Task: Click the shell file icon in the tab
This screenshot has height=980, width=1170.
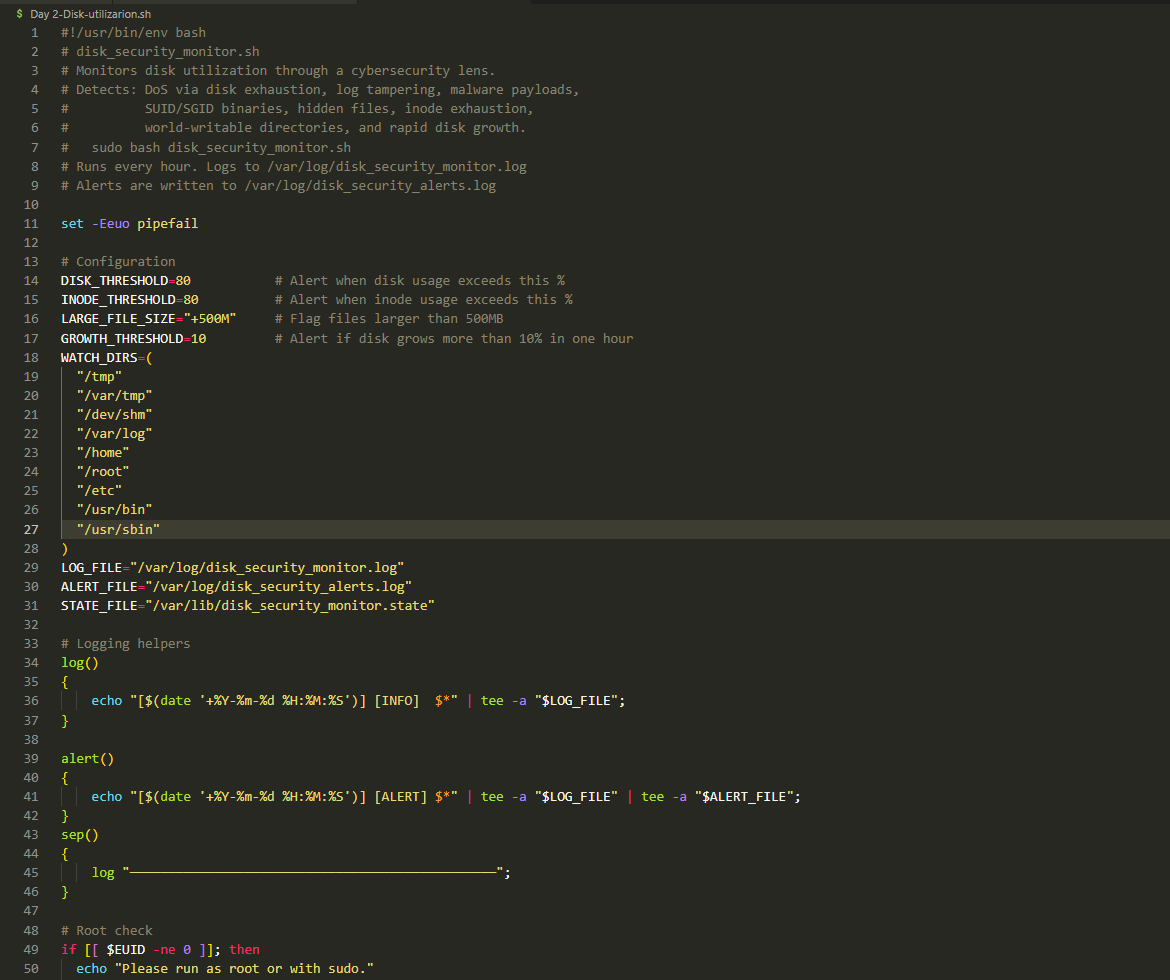Action: tap(19, 14)
